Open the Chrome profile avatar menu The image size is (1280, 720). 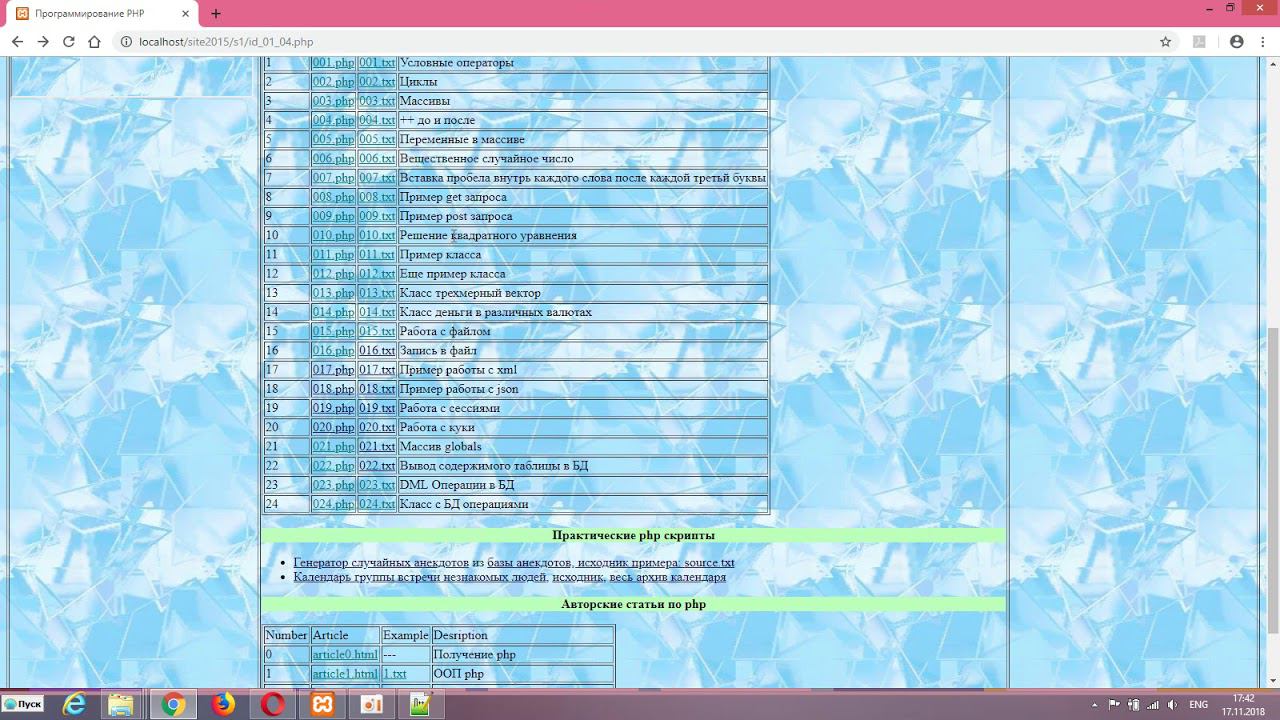(x=1237, y=42)
